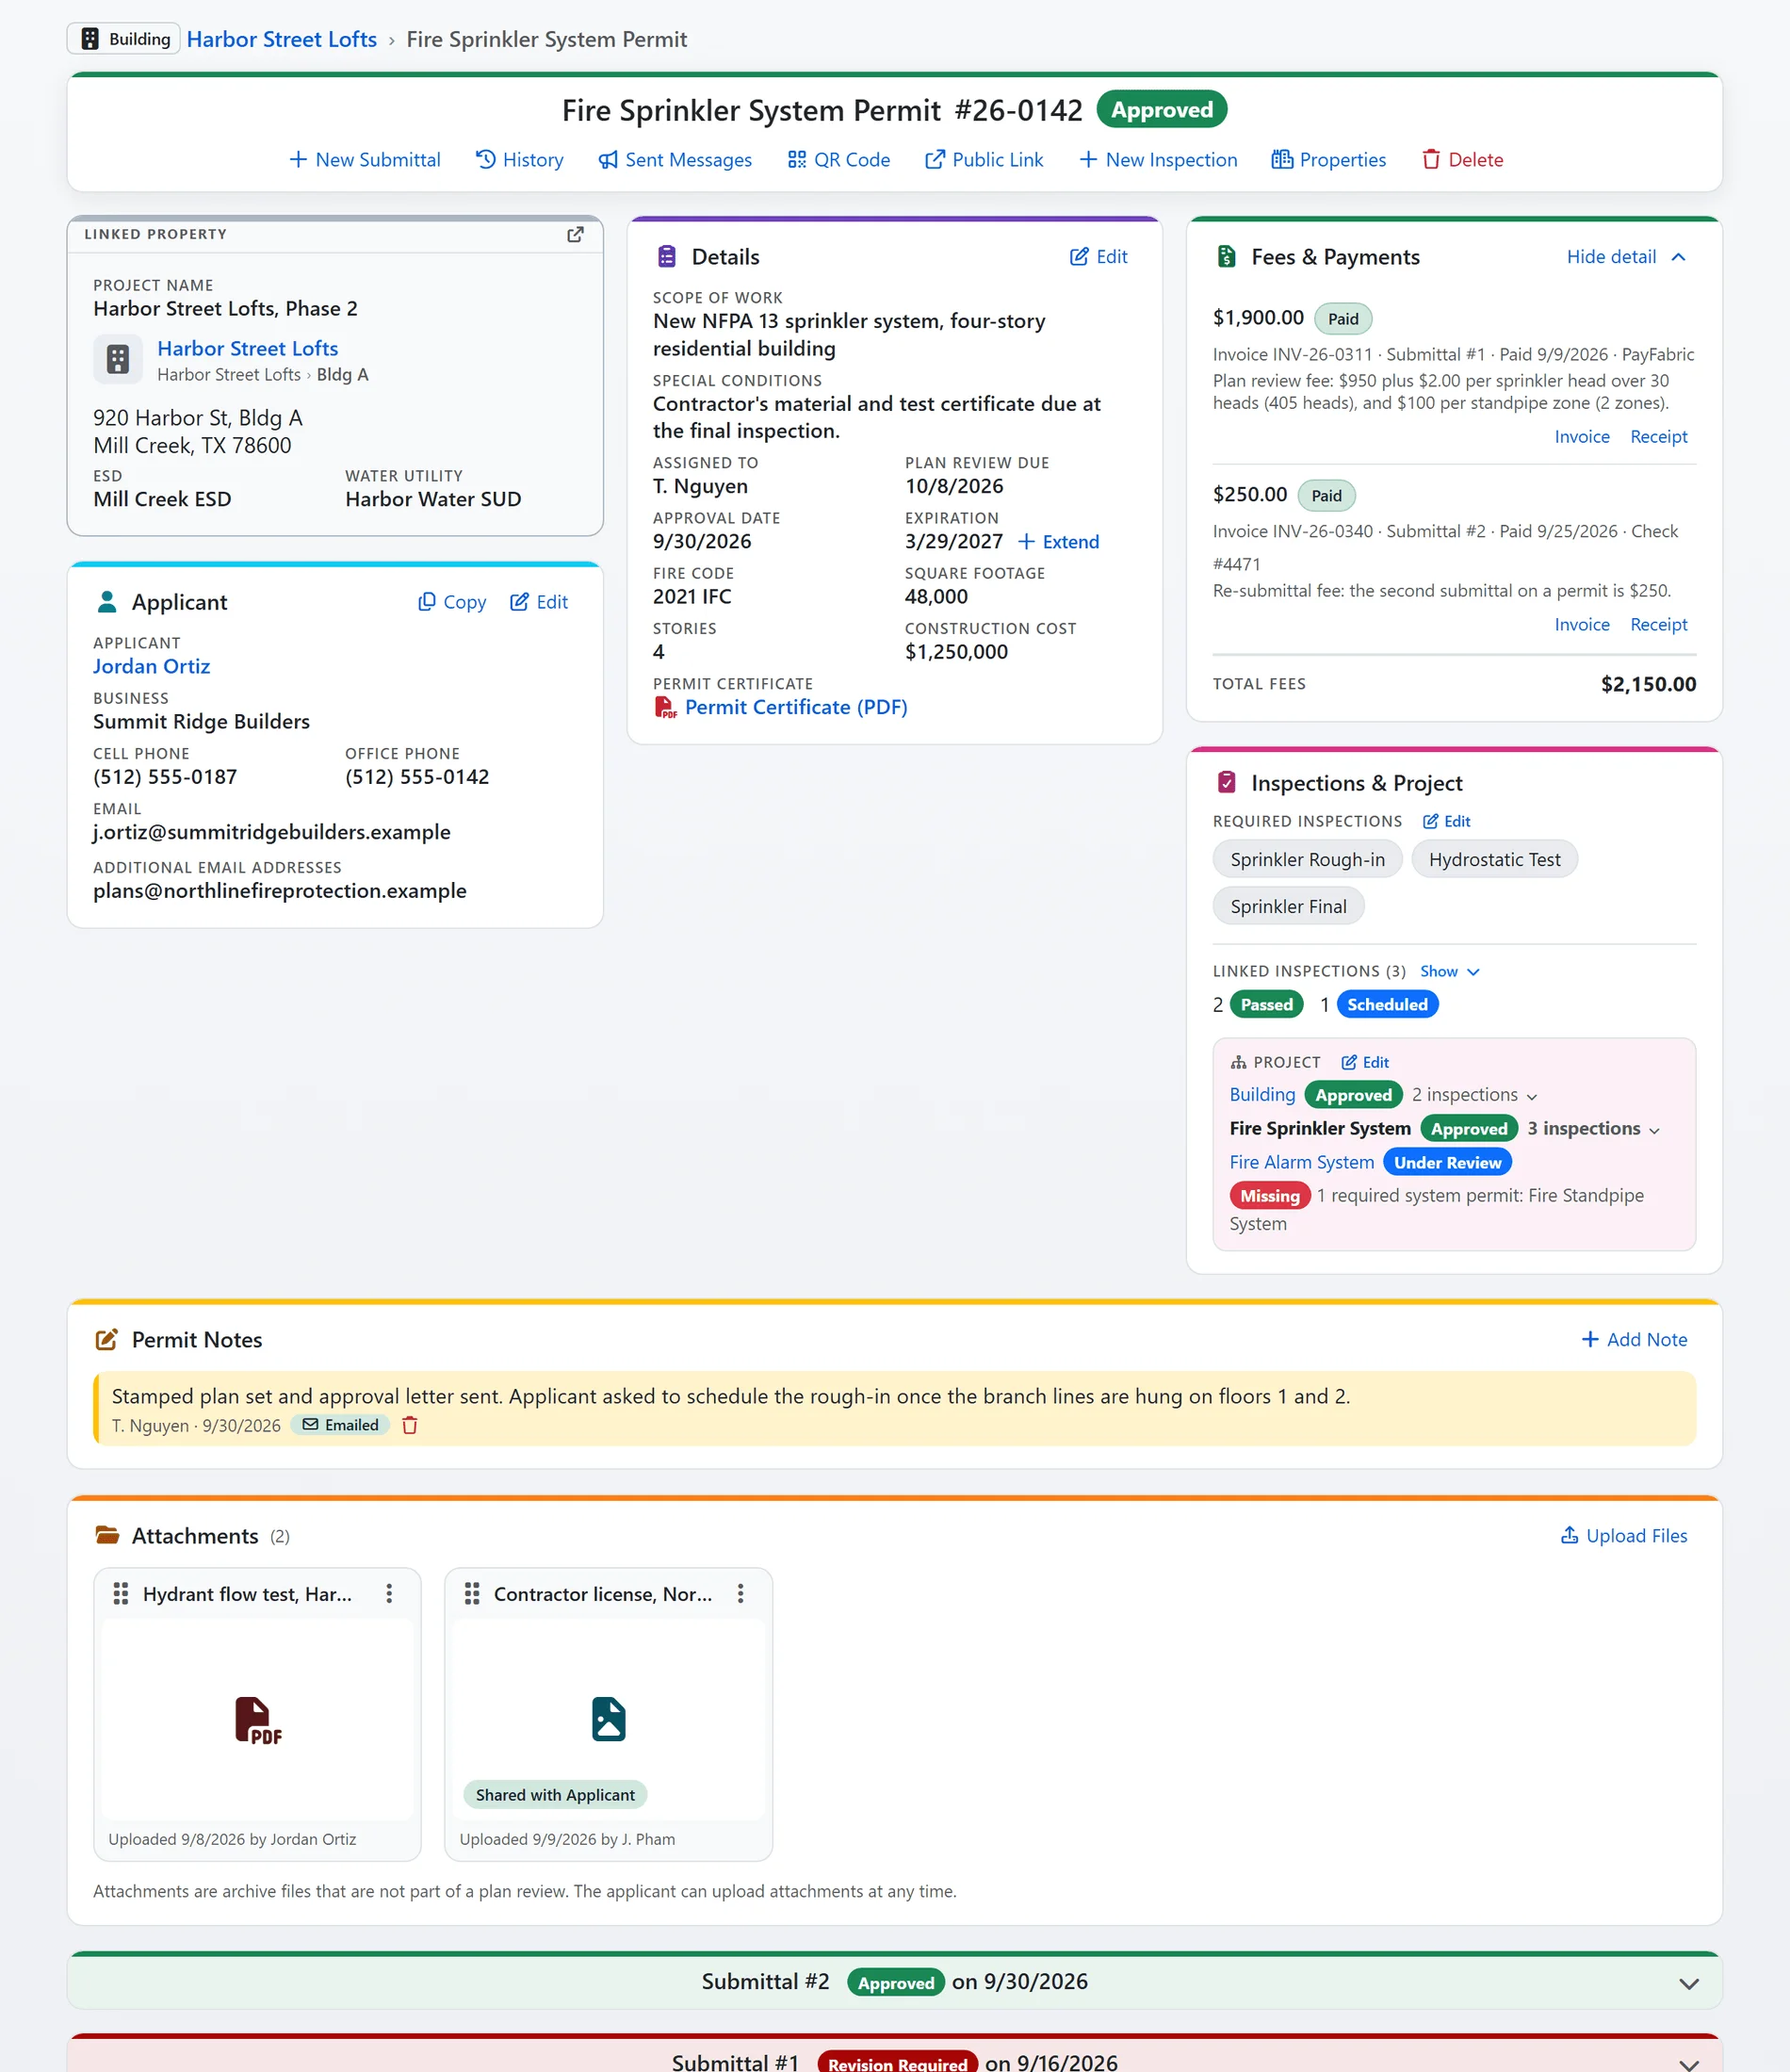Edit the Project section
This screenshot has height=2072, width=1790.
coord(1365,1062)
